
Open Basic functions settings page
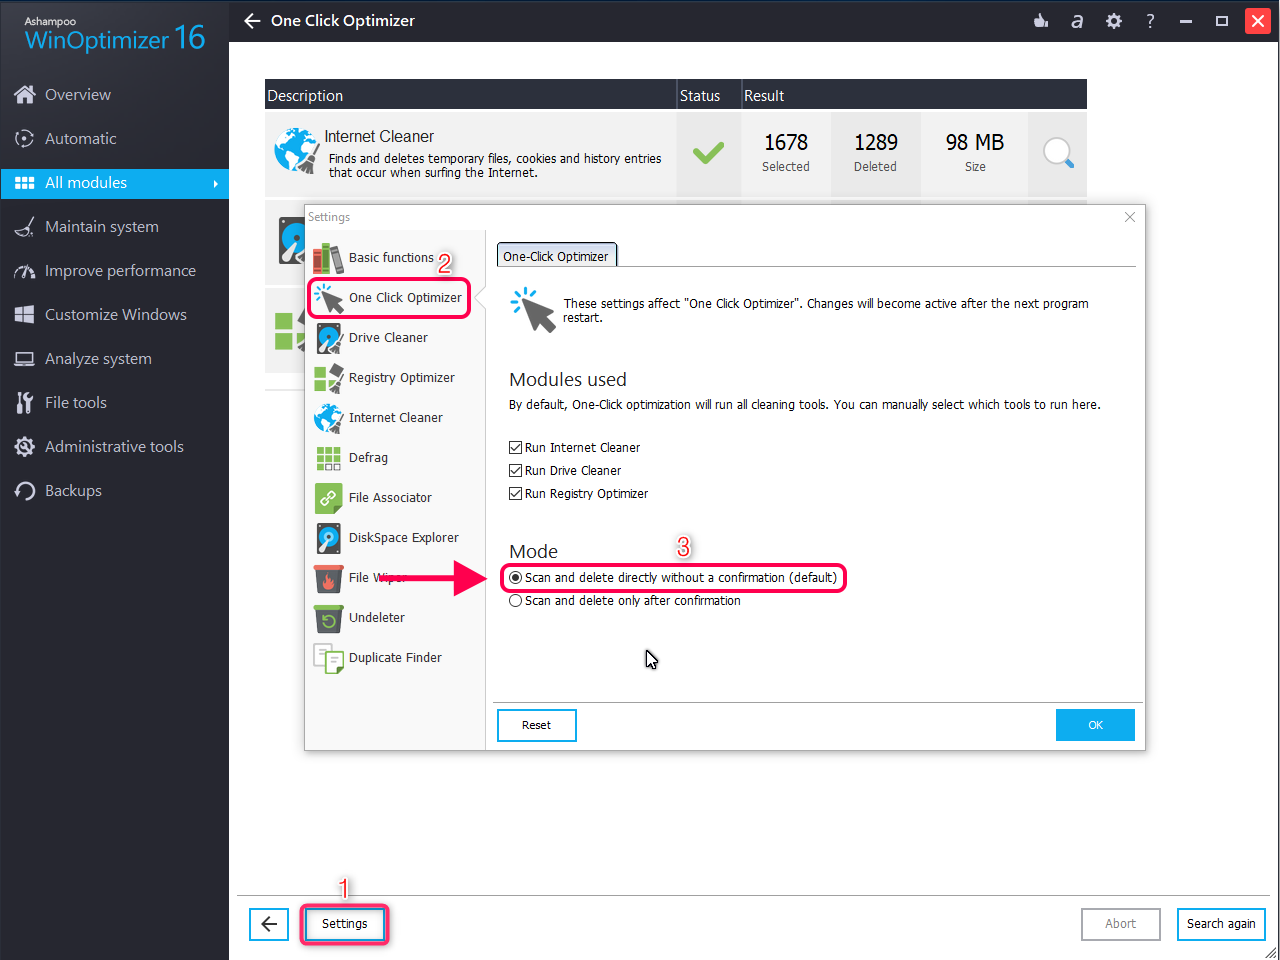click(x=391, y=258)
